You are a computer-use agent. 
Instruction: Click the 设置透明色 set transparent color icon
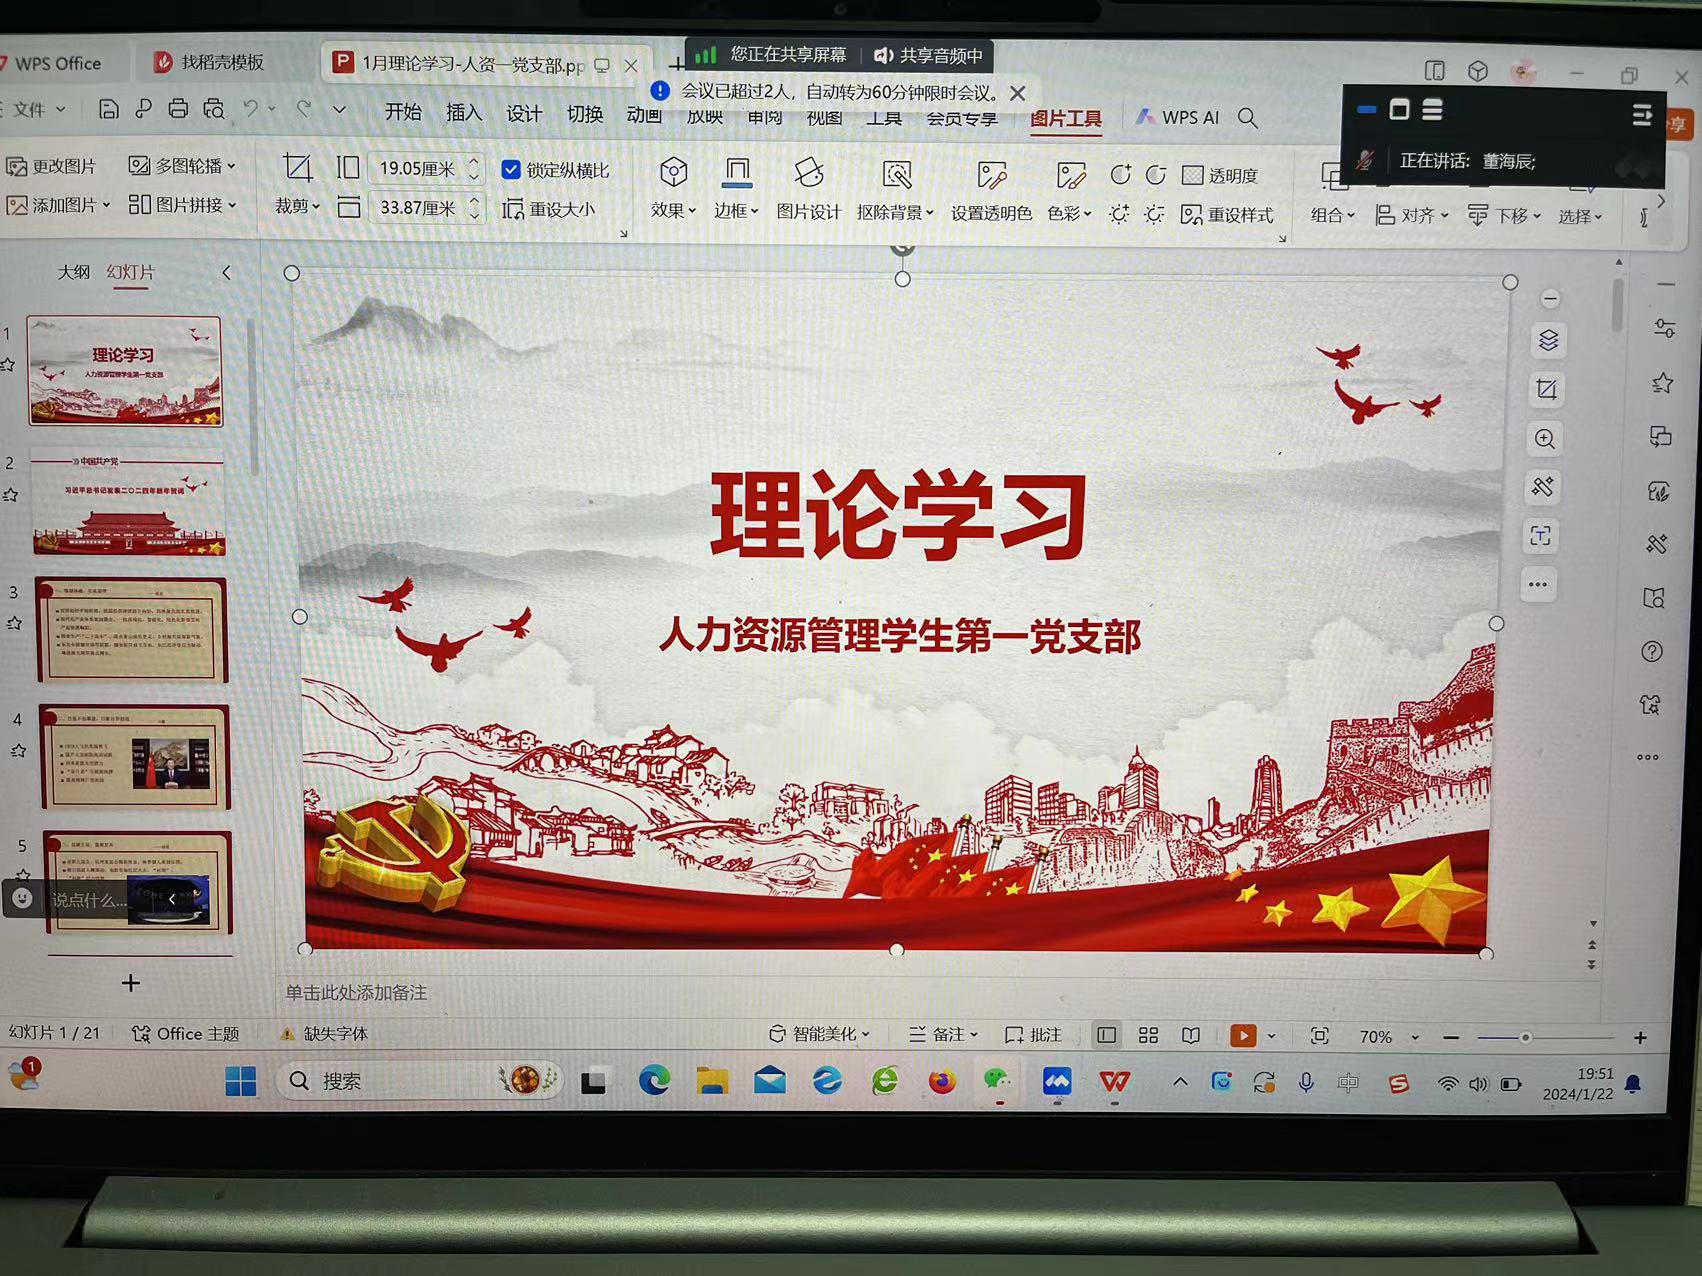(x=990, y=177)
